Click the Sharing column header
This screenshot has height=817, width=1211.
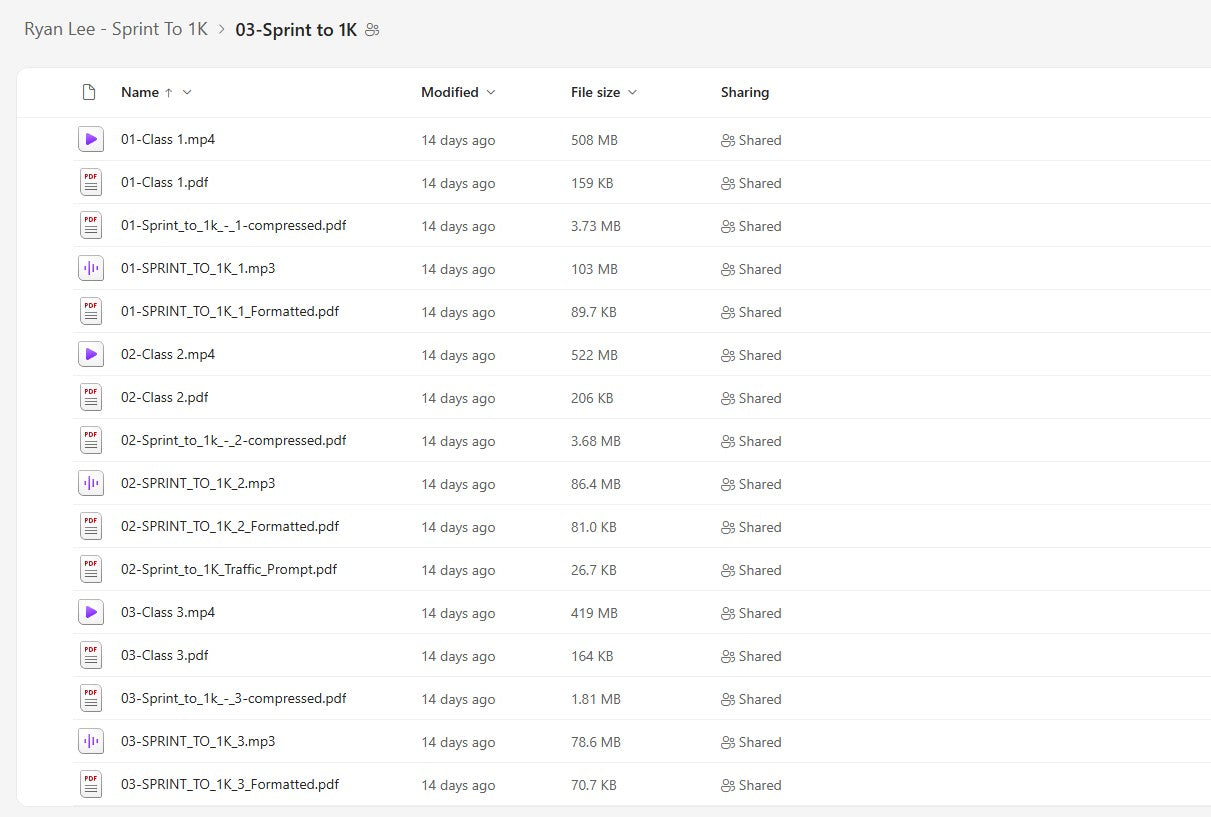pyautogui.click(x=745, y=92)
